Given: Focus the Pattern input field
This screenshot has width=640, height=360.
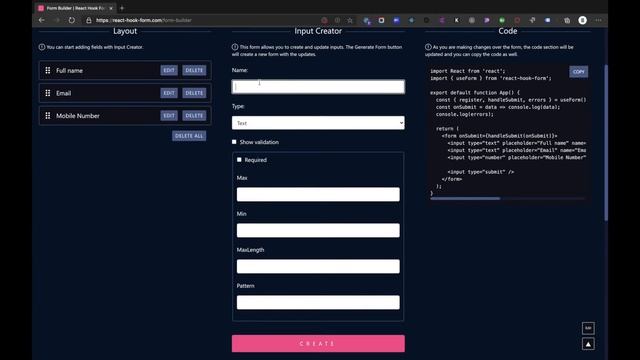Looking at the screenshot, I should (x=318, y=302).
